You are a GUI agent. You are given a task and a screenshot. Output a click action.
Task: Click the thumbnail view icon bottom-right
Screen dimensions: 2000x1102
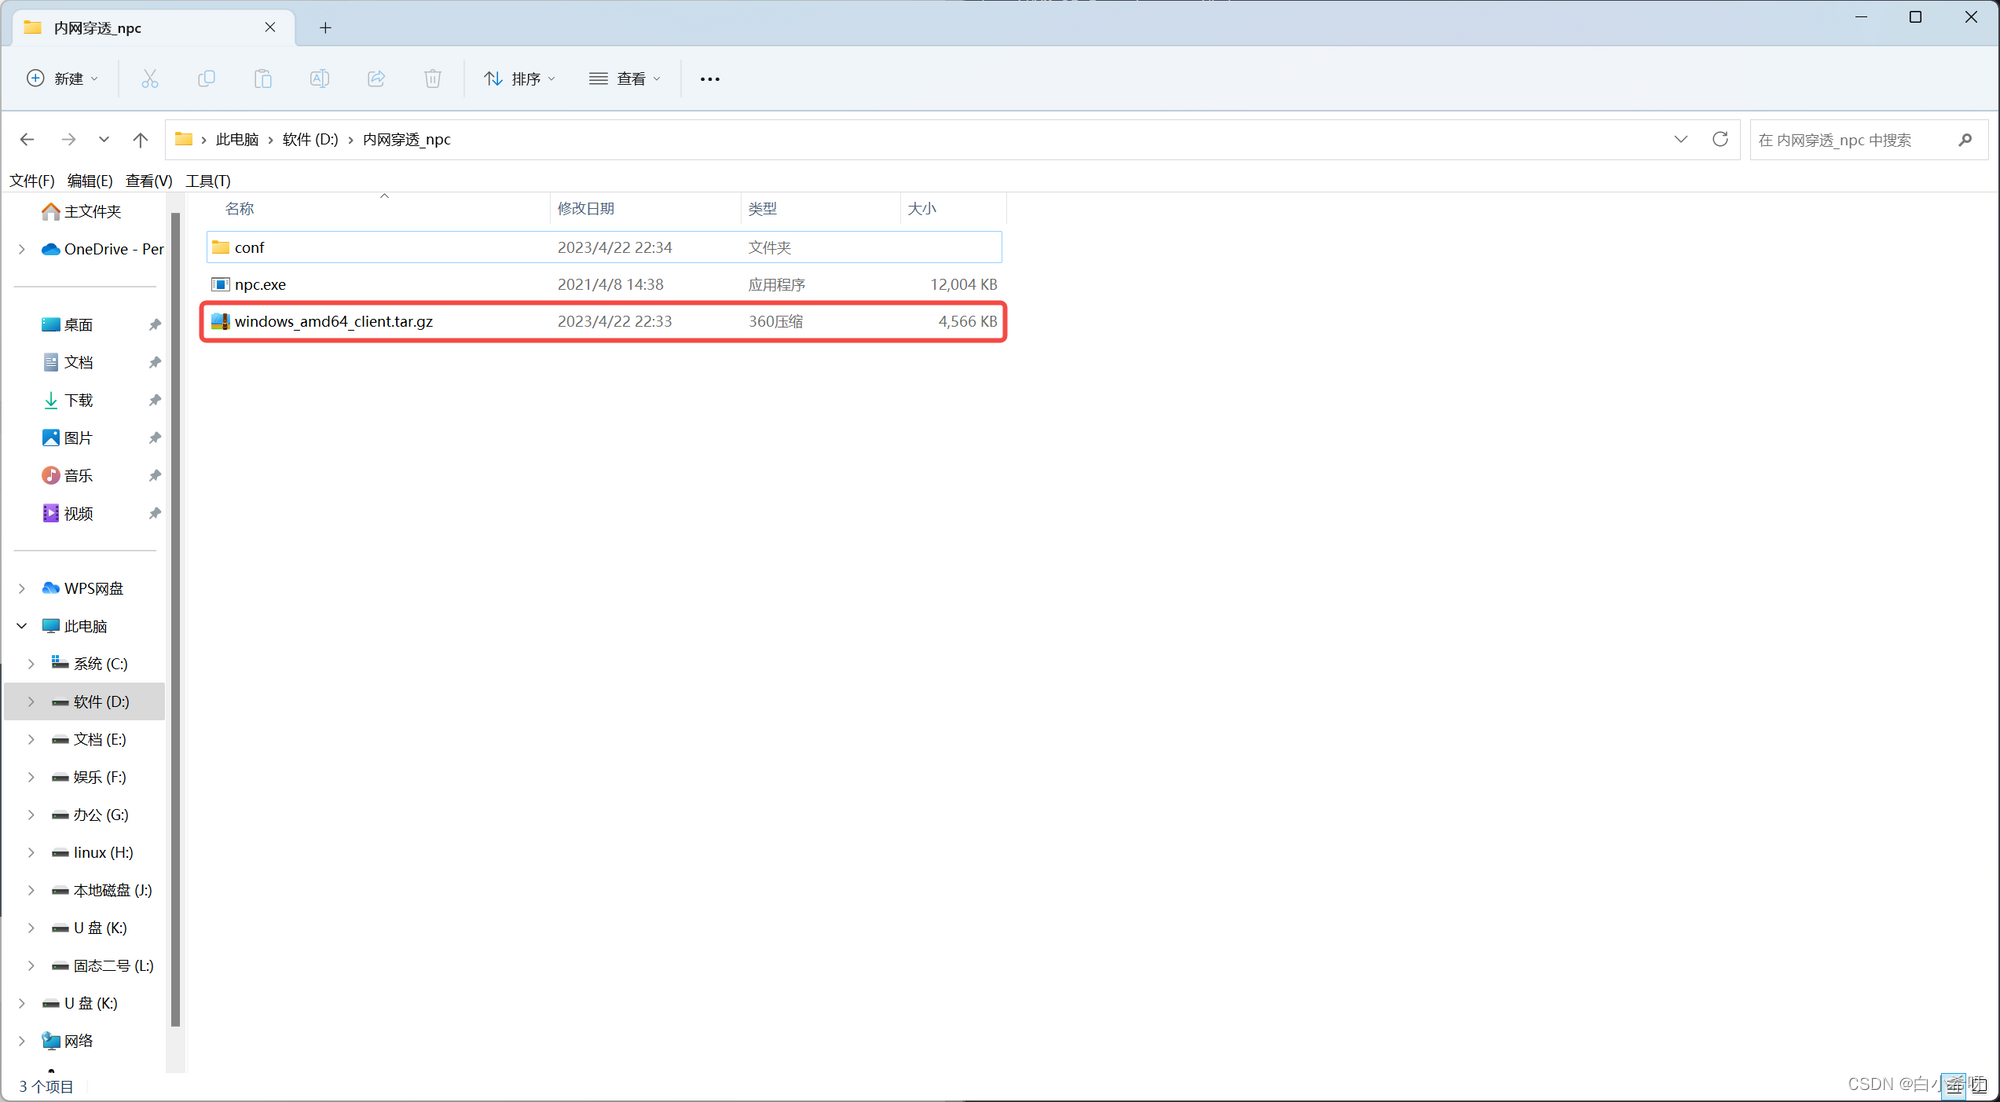point(1979,1086)
